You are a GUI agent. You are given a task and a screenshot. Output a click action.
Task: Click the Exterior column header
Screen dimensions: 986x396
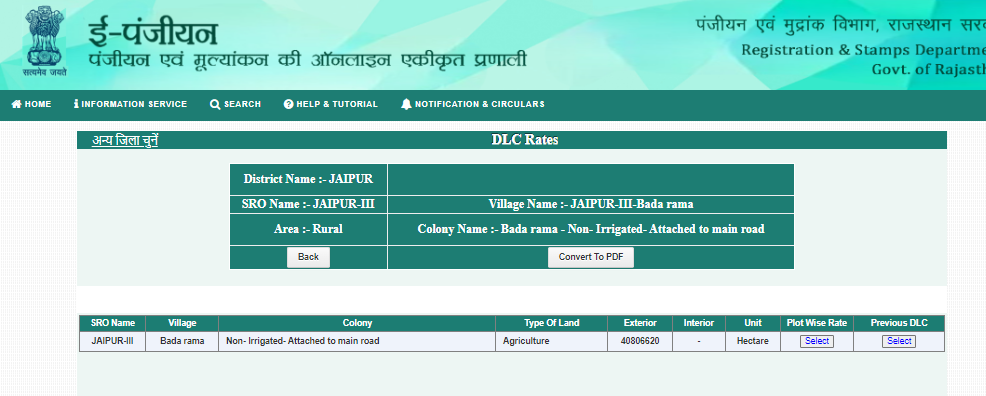(640, 323)
